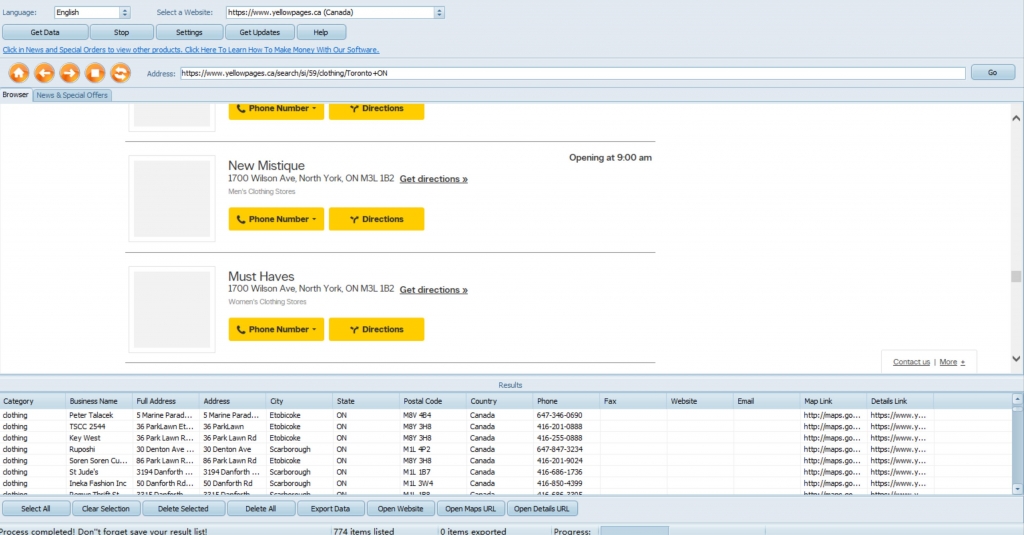The image size is (1024, 535).
Task: Focus the Address URL field
Action: 573,73
